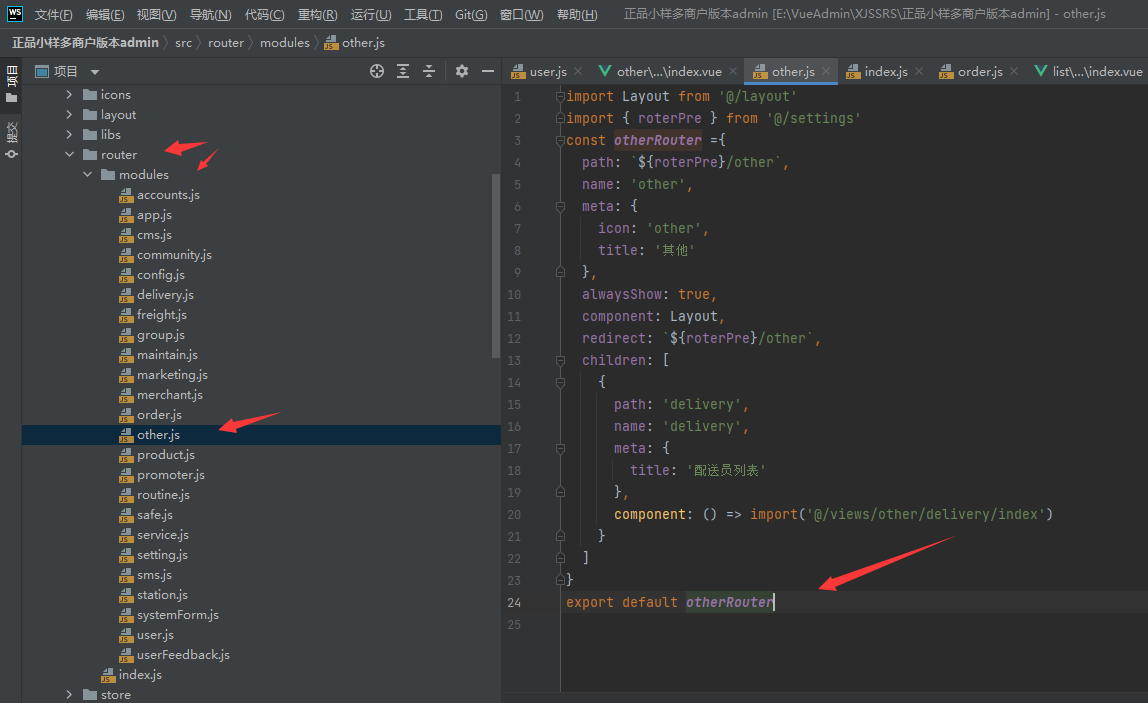Open the 帮助(H) menu
Viewport: 1148px width, 703px height.
[x=577, y=15]
